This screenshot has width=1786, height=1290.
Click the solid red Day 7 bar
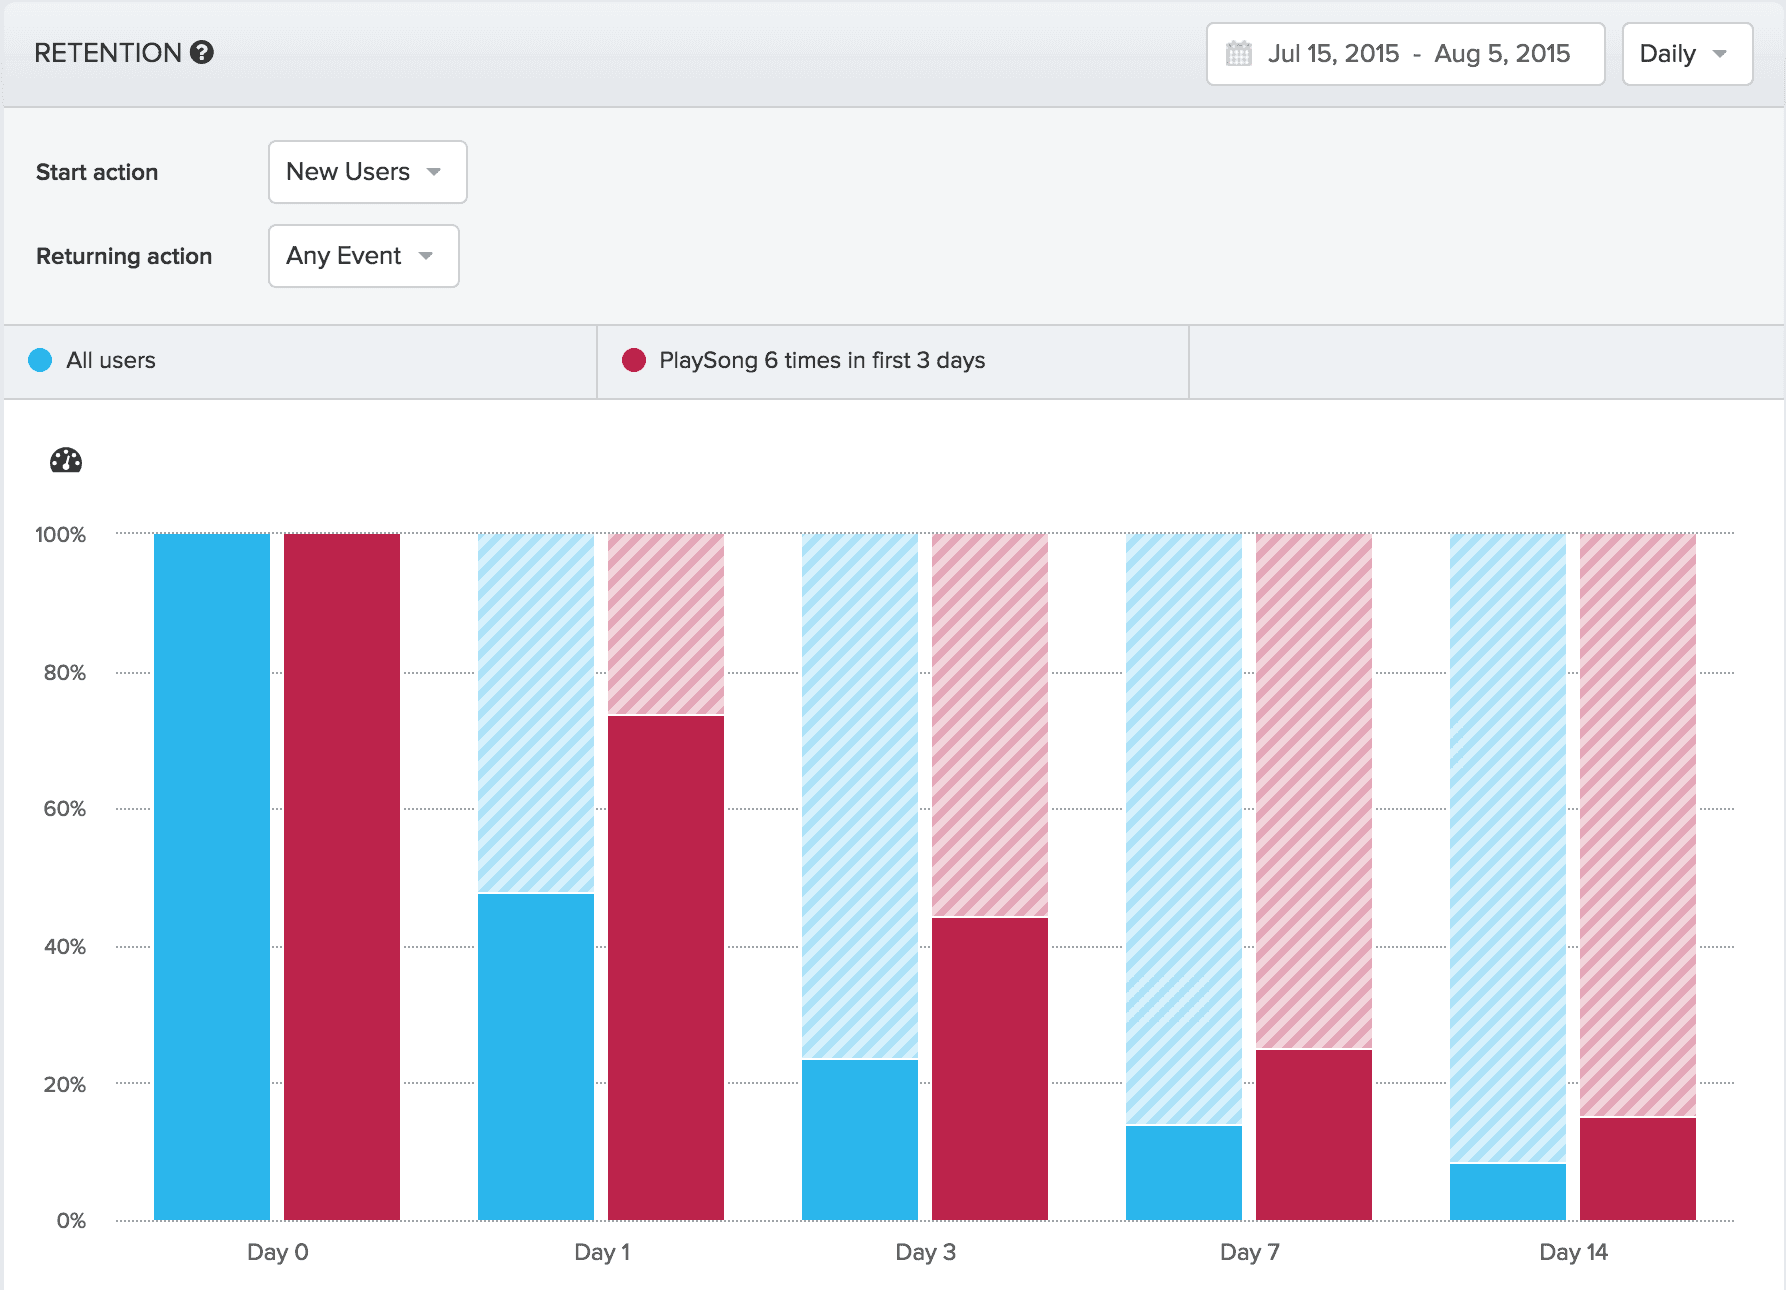(x=1314, y=1134)
